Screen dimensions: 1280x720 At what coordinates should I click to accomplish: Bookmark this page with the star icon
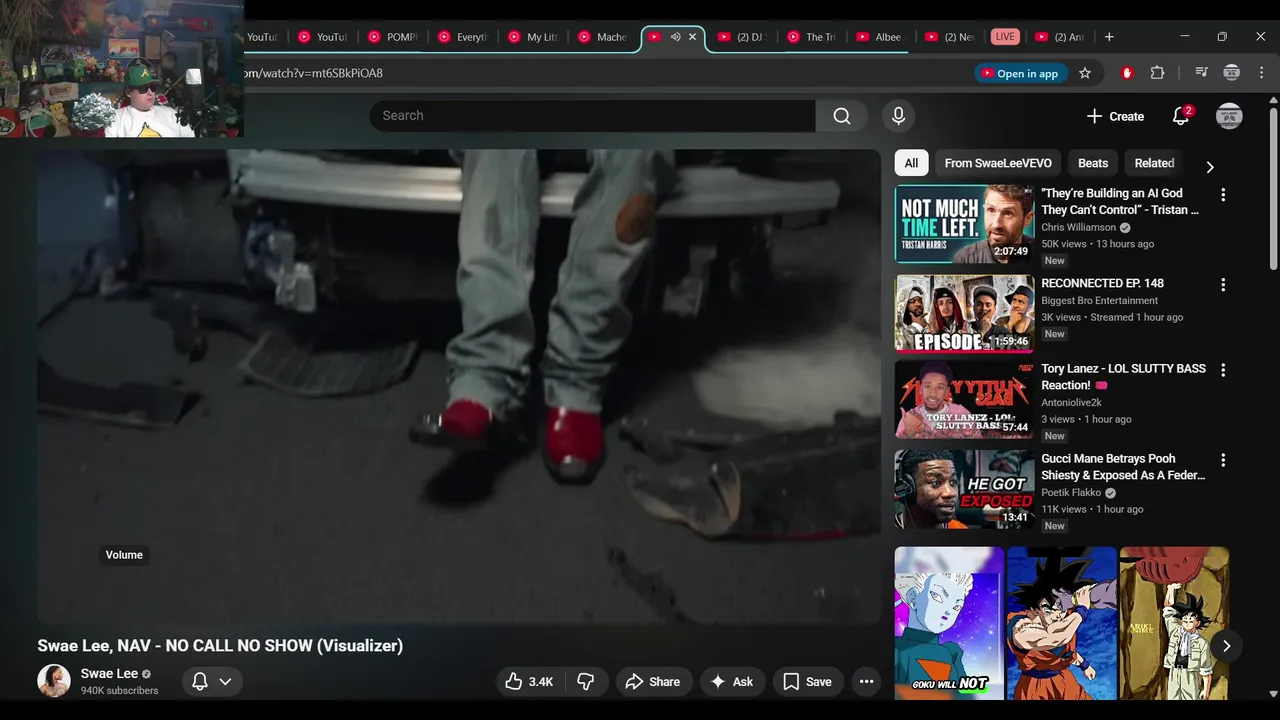(1085, 73)
